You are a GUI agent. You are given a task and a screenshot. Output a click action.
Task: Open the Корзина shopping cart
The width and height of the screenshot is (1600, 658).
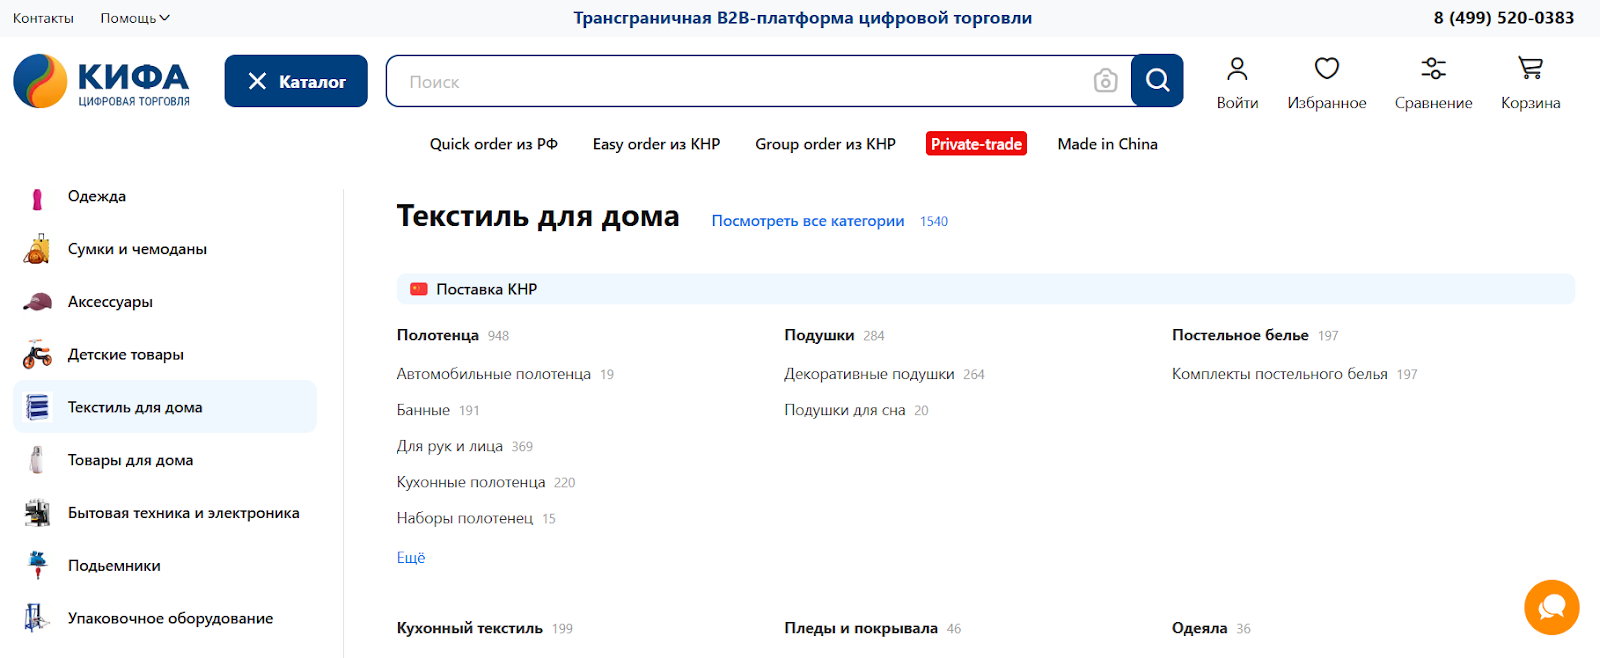(x=1530, y=69)
